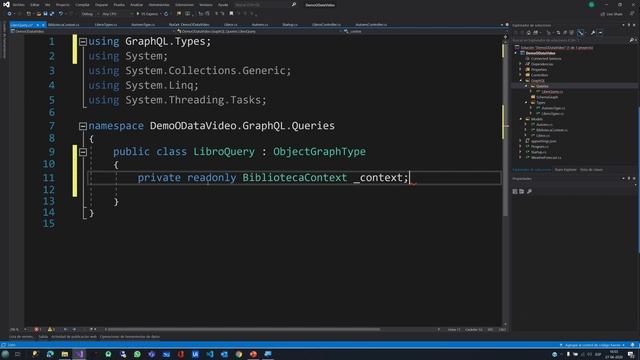Click the Home icon in Solution Explorer toolbar
The image size is (640, 360).
529,33
